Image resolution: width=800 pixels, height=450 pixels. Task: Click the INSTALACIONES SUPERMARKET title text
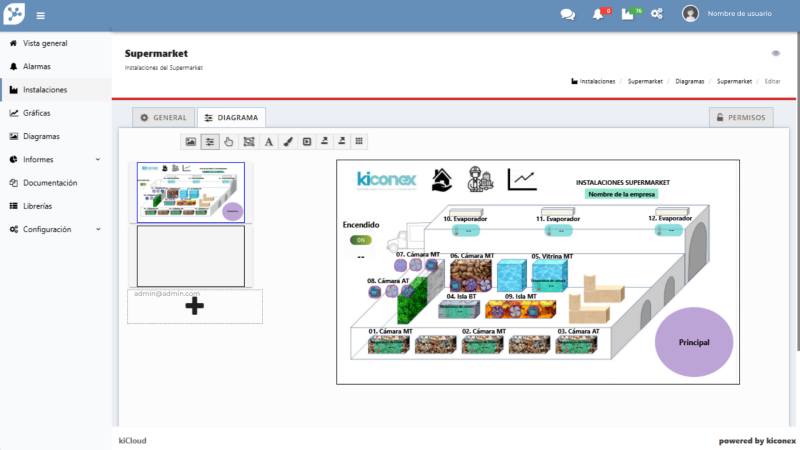pos(622,182)
